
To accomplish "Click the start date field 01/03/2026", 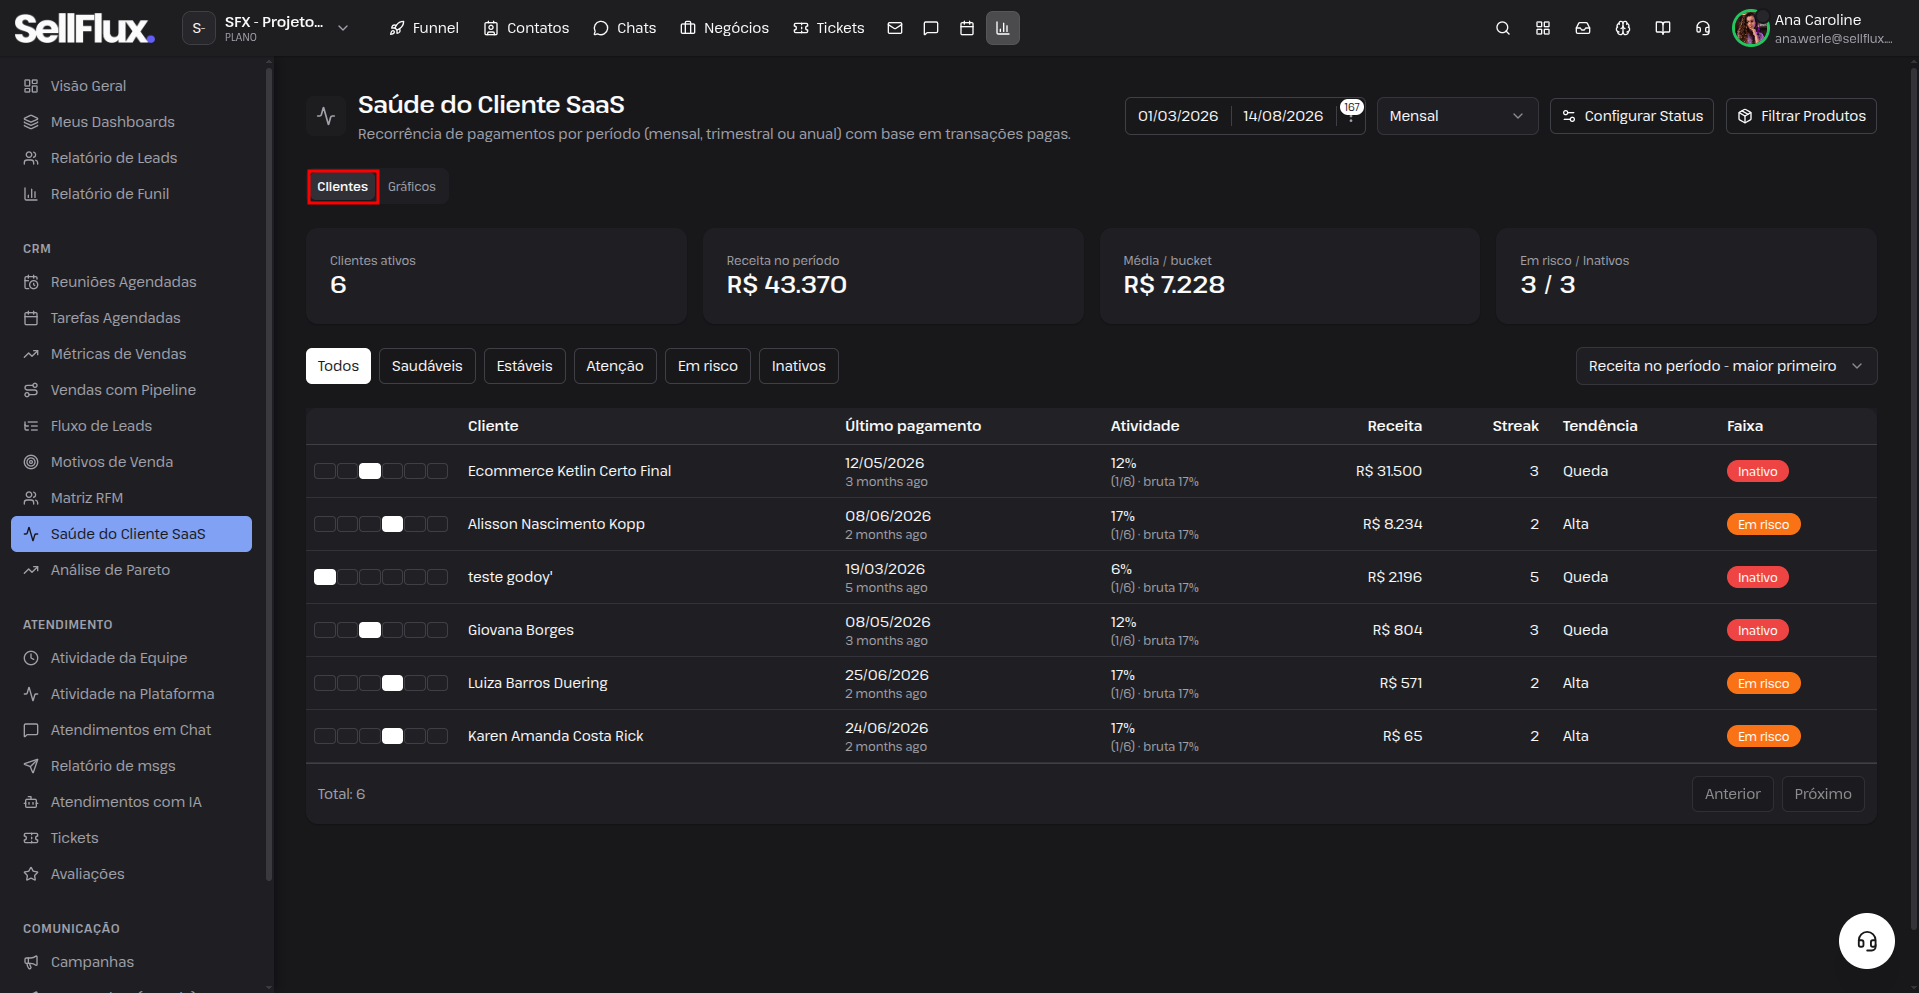I will pyautogui.click(x=1178, y=116).
